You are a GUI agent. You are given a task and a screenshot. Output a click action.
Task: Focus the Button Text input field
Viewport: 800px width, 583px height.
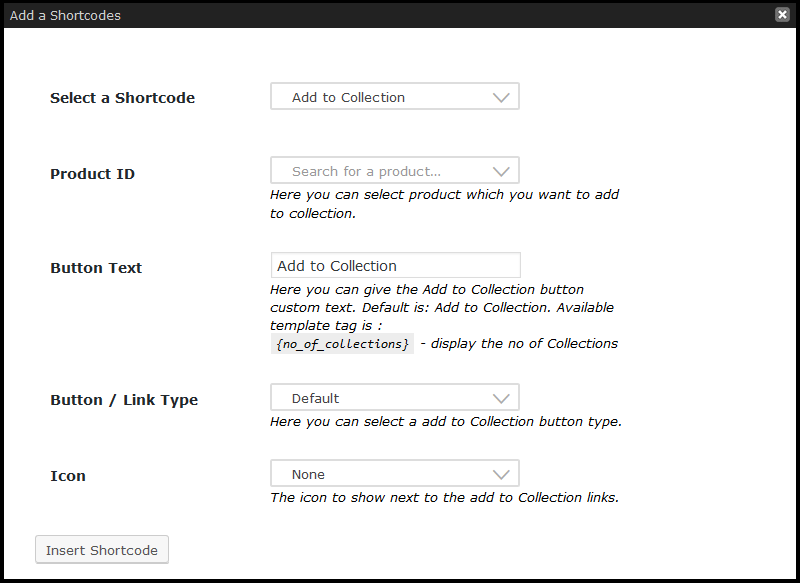[x=395, y=265]
